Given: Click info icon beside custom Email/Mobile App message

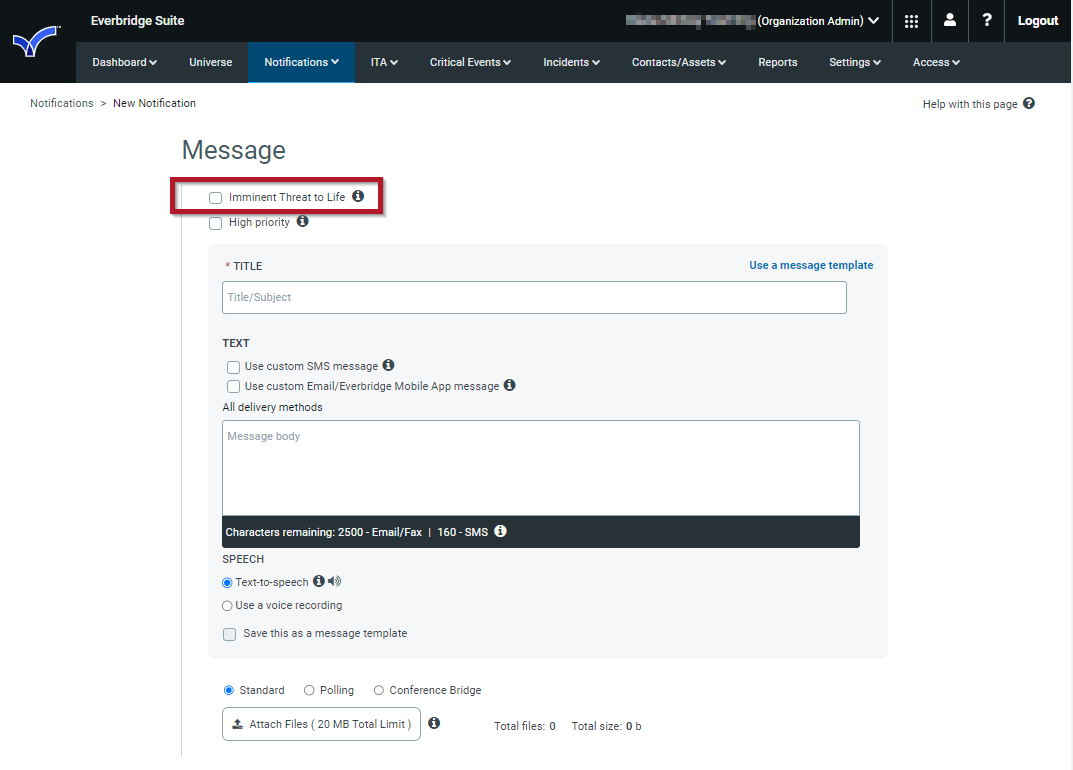Looking at the screenshot, I should pos(509,385).
